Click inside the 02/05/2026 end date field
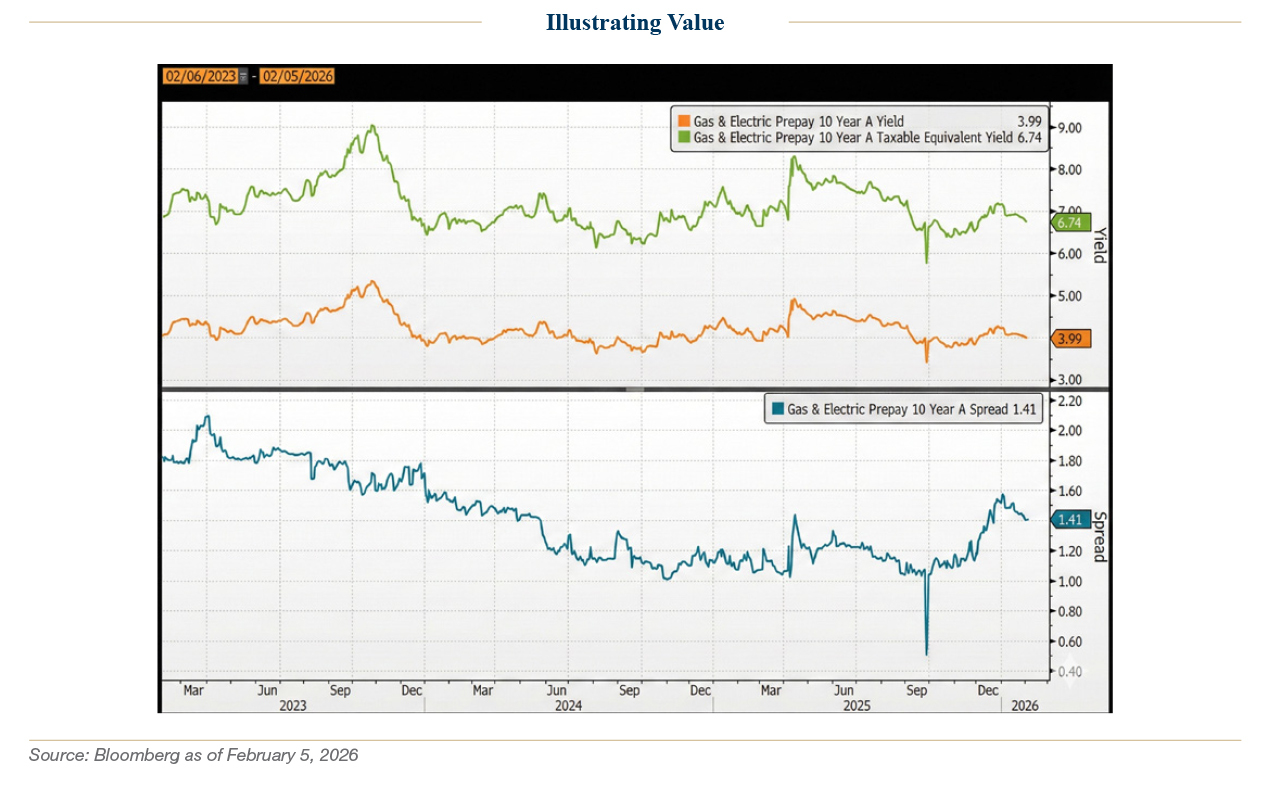 tap(299, 75)
